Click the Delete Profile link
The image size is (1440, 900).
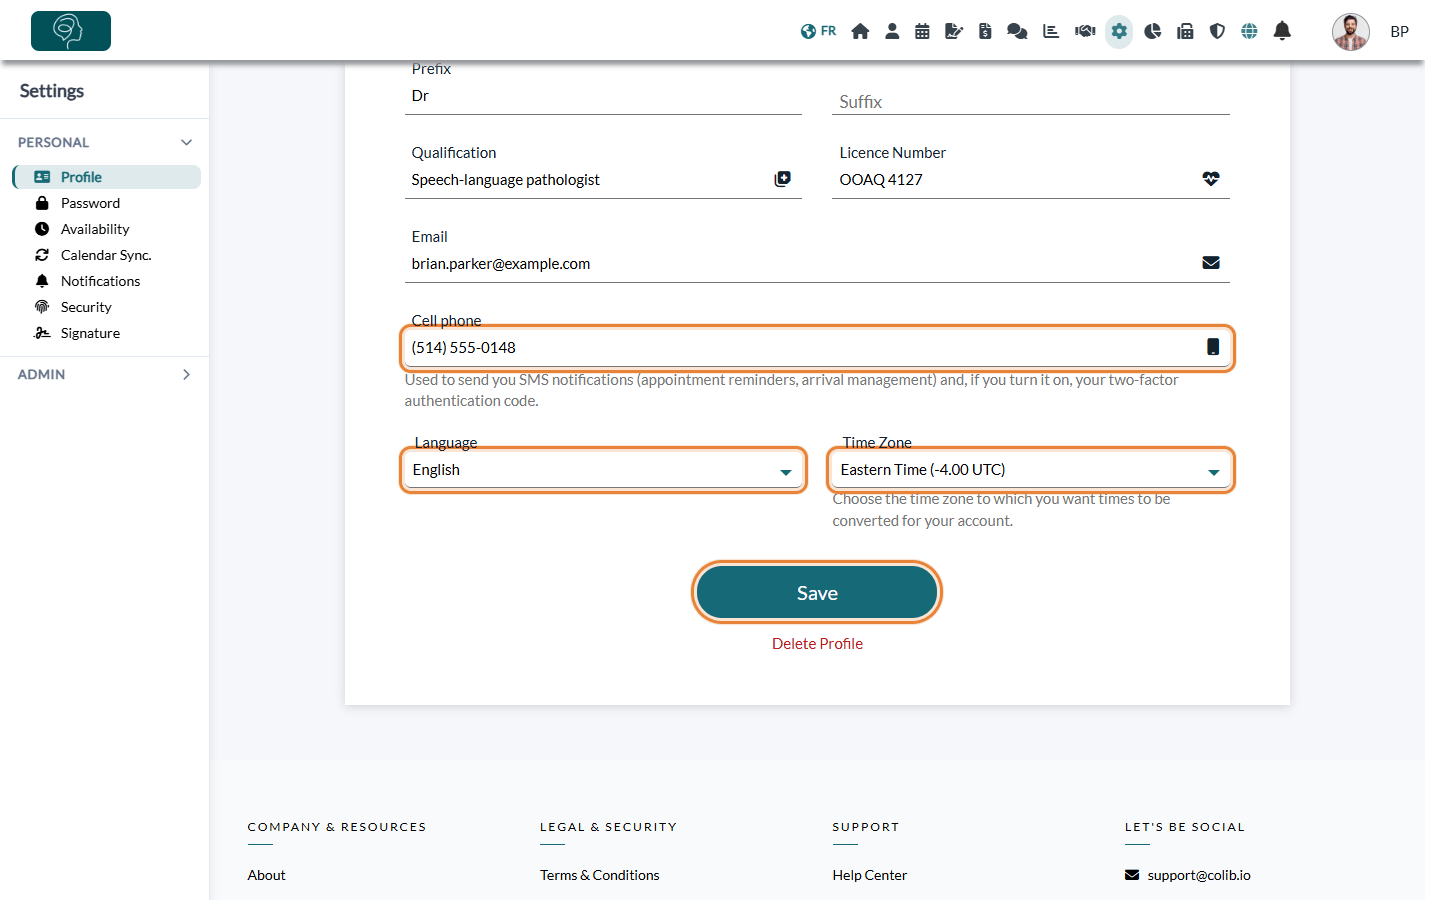click(x=817, y=644)
